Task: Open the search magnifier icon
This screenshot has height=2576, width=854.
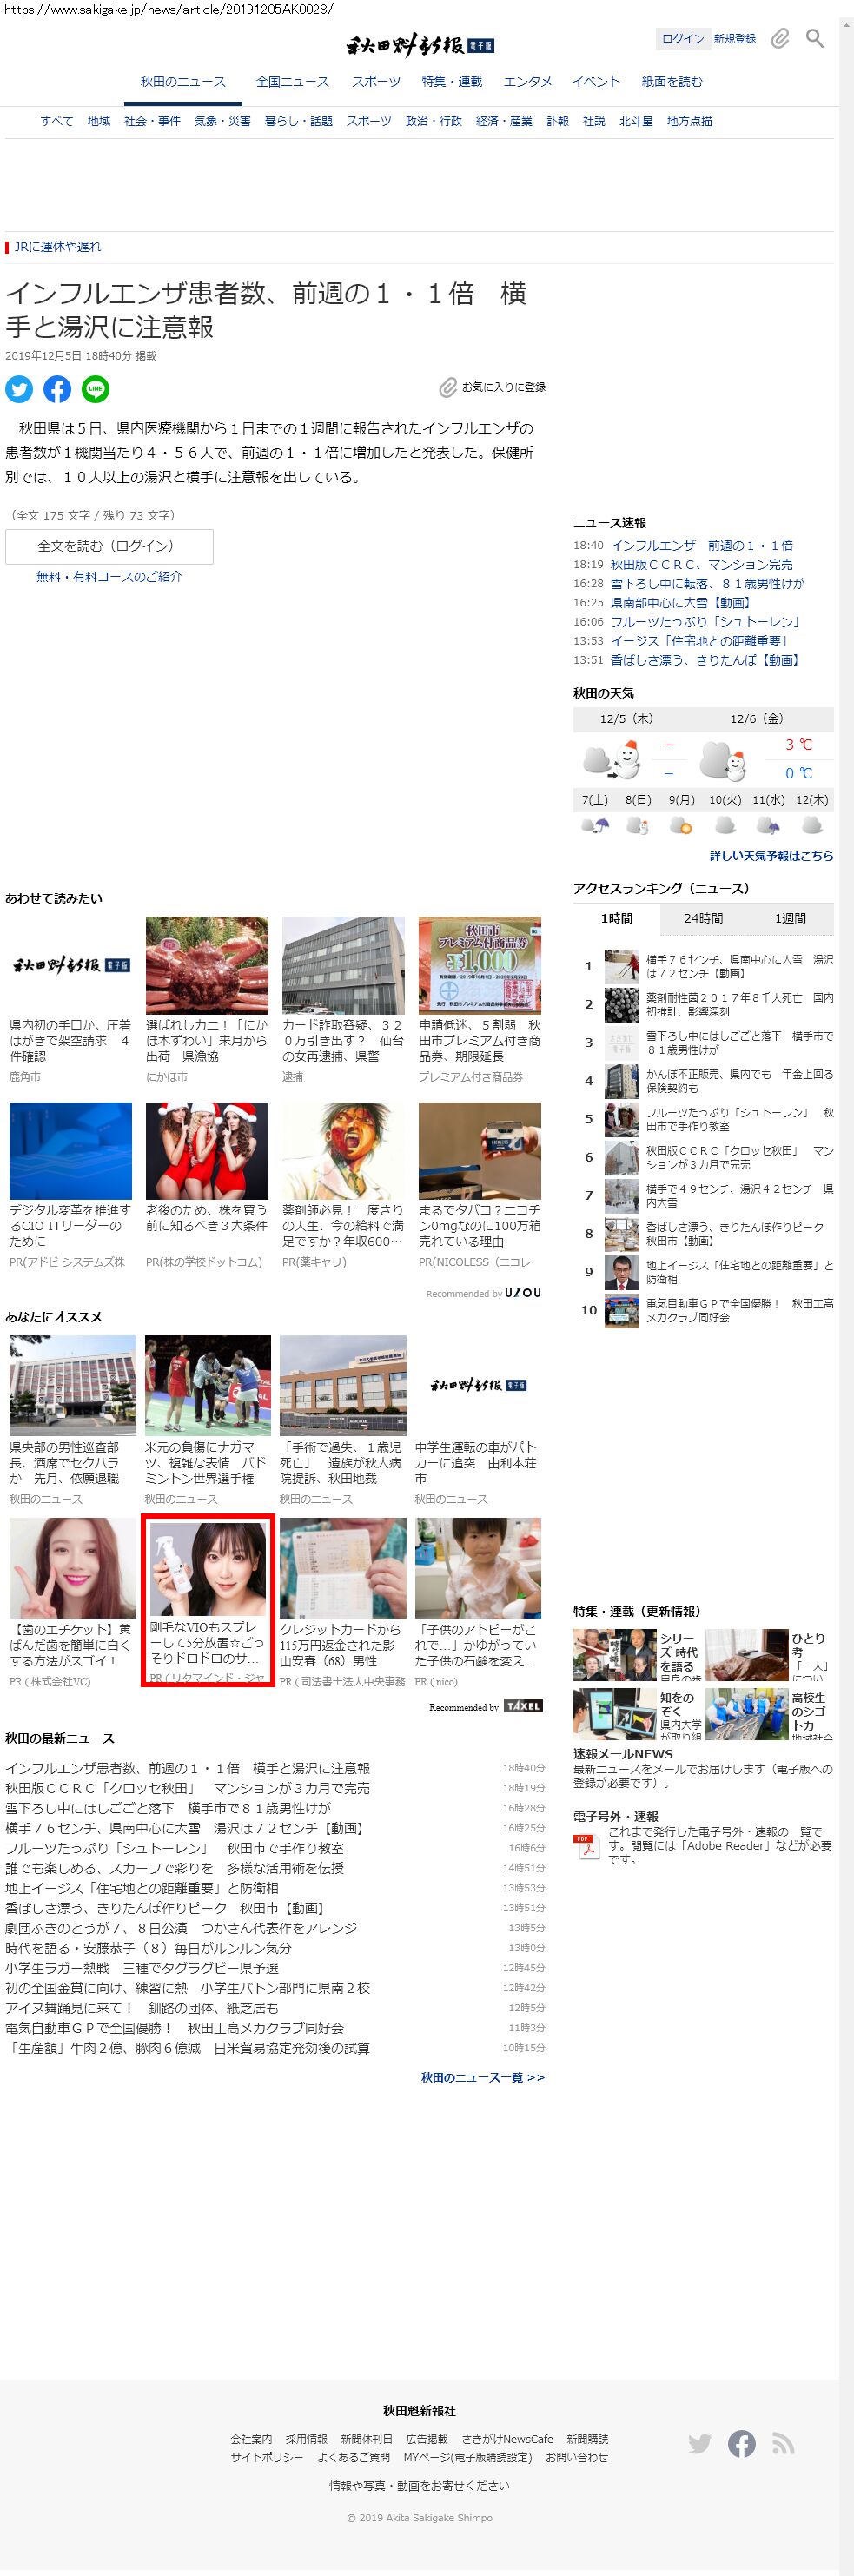Action: (815, 39)
